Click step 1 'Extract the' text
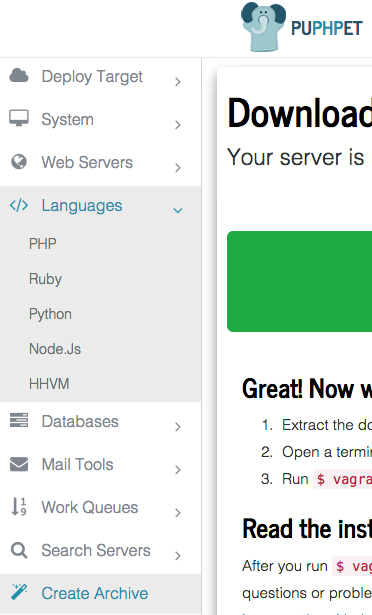The width and height of the screenshot is (372, 615). click(326, 425)
